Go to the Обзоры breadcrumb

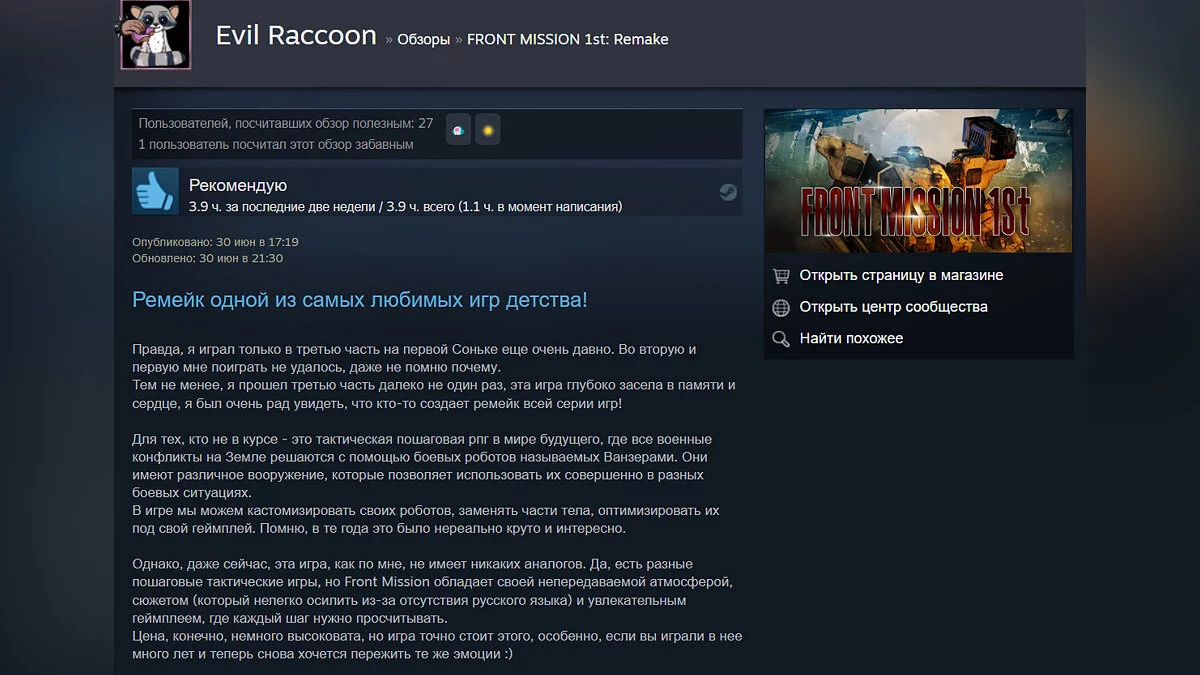coord(423,40)
